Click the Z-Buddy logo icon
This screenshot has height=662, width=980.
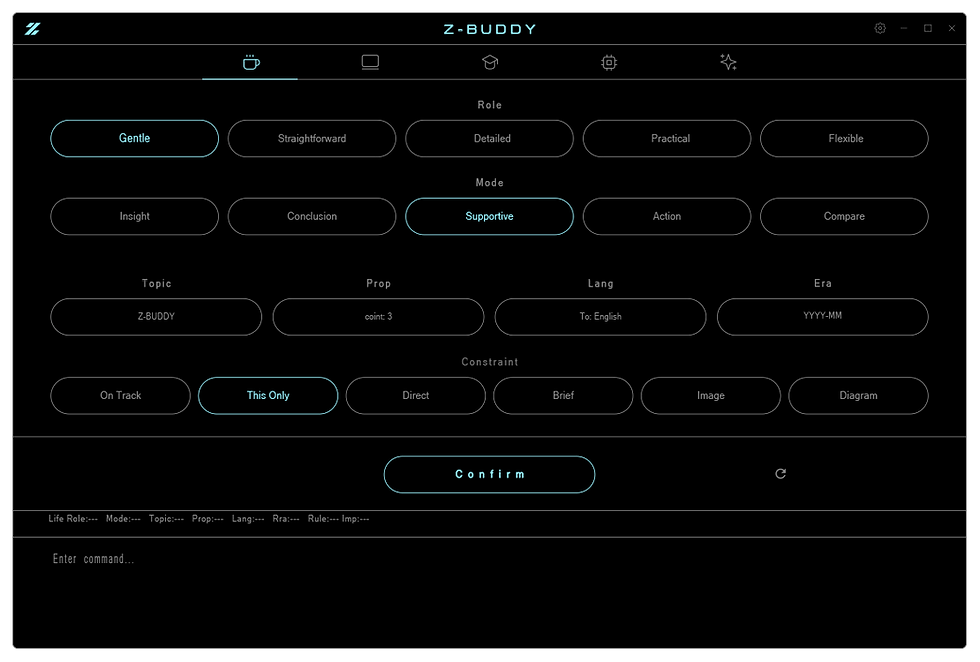click(32, 29)
